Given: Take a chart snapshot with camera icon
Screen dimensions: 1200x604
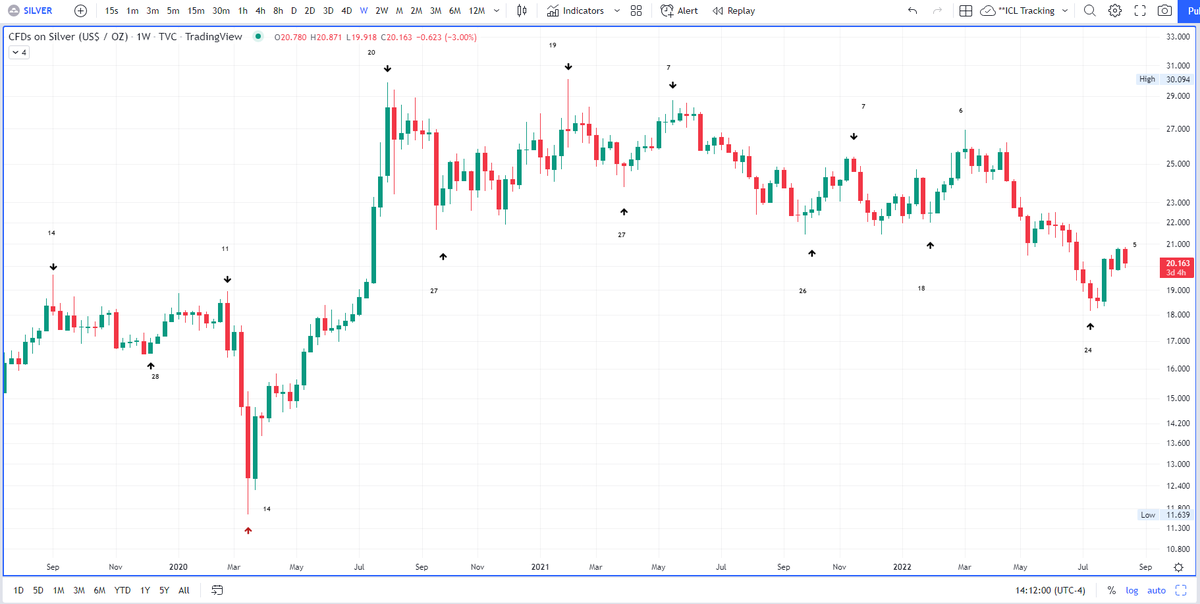Looking at the screenshot, I should tap(1164, 11).
